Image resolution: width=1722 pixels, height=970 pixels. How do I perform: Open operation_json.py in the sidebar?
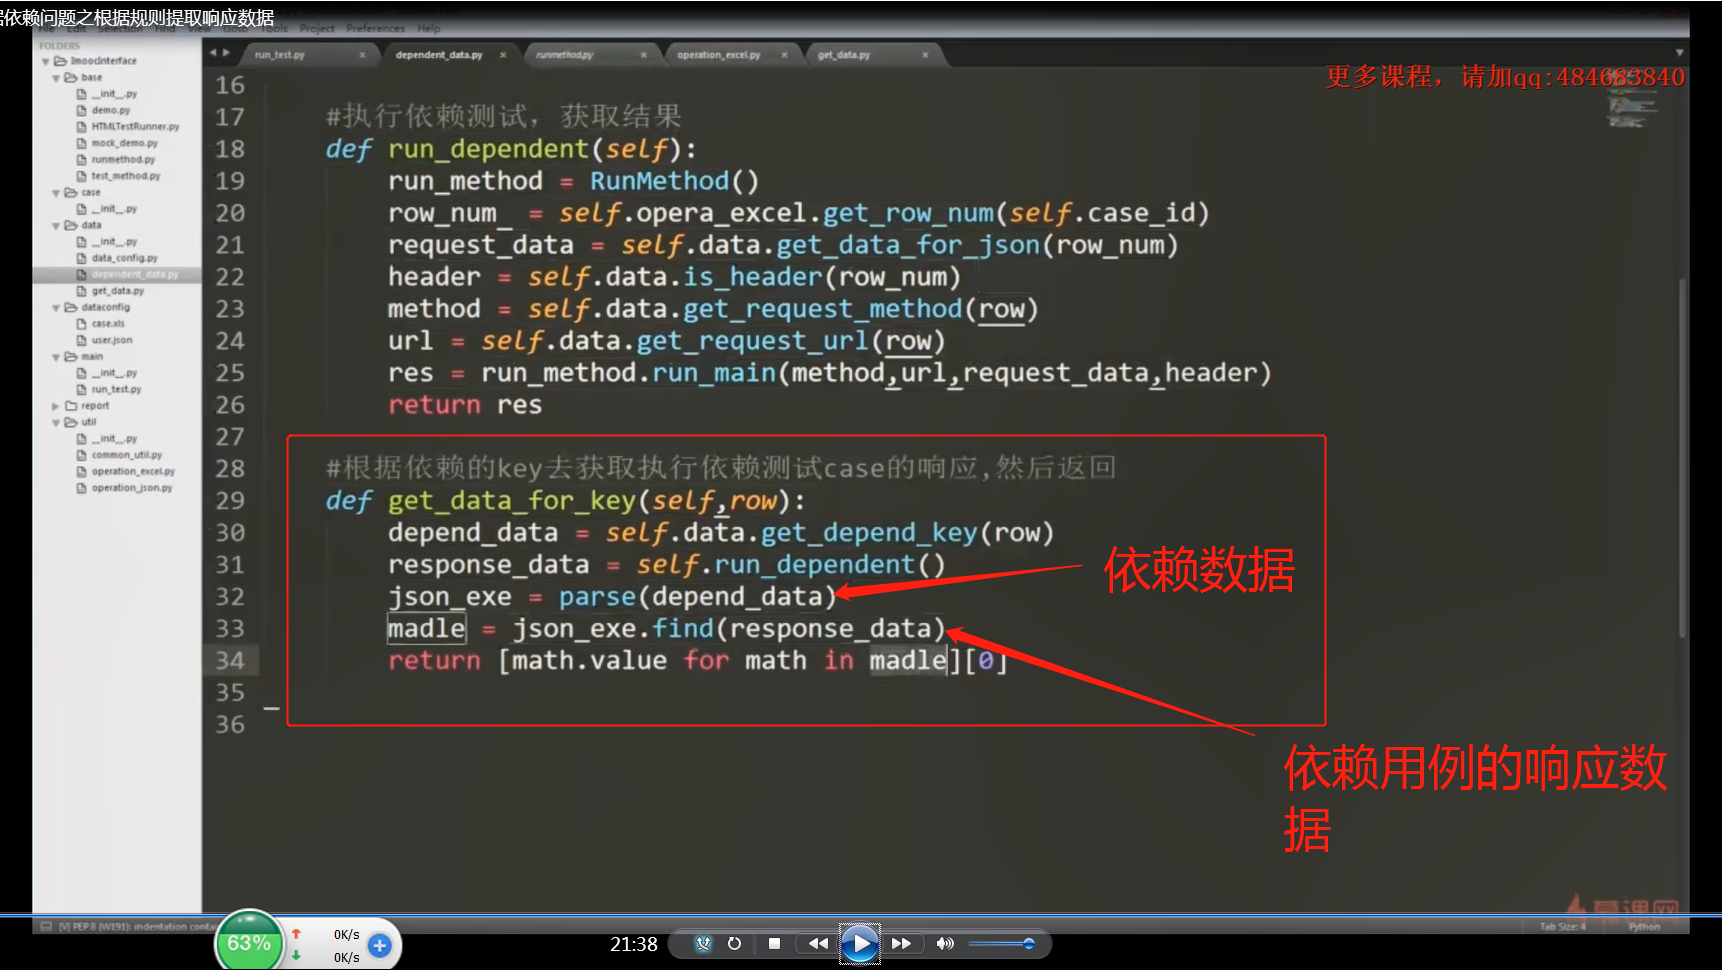tap(132, 488)
